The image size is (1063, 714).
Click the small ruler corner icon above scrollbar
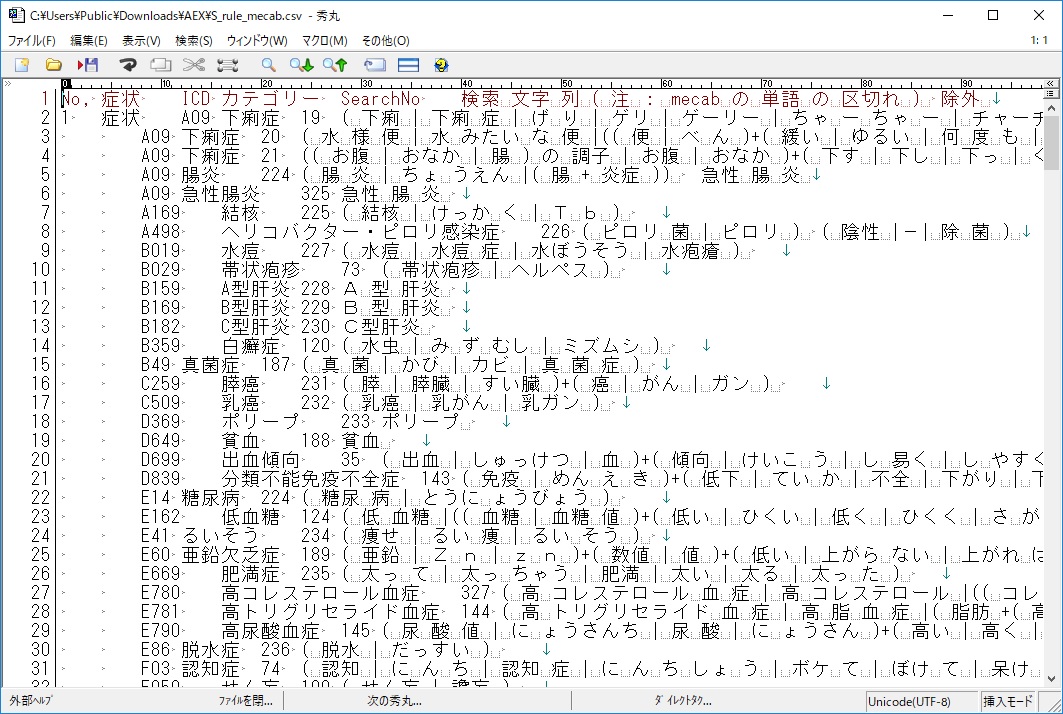click(1050, 93)
